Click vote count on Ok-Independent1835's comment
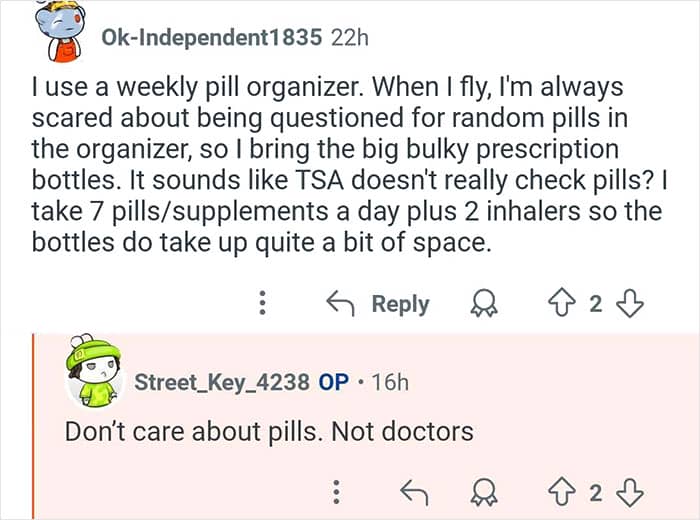700x520 pixels. [x=595, y=304]
